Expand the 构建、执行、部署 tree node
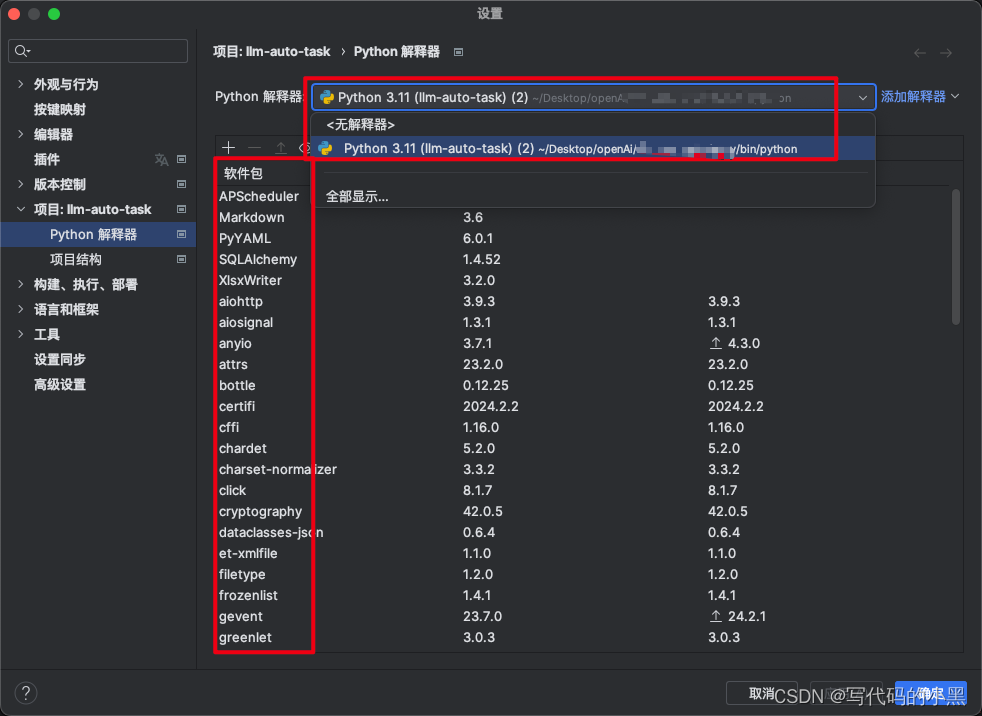 21,284
